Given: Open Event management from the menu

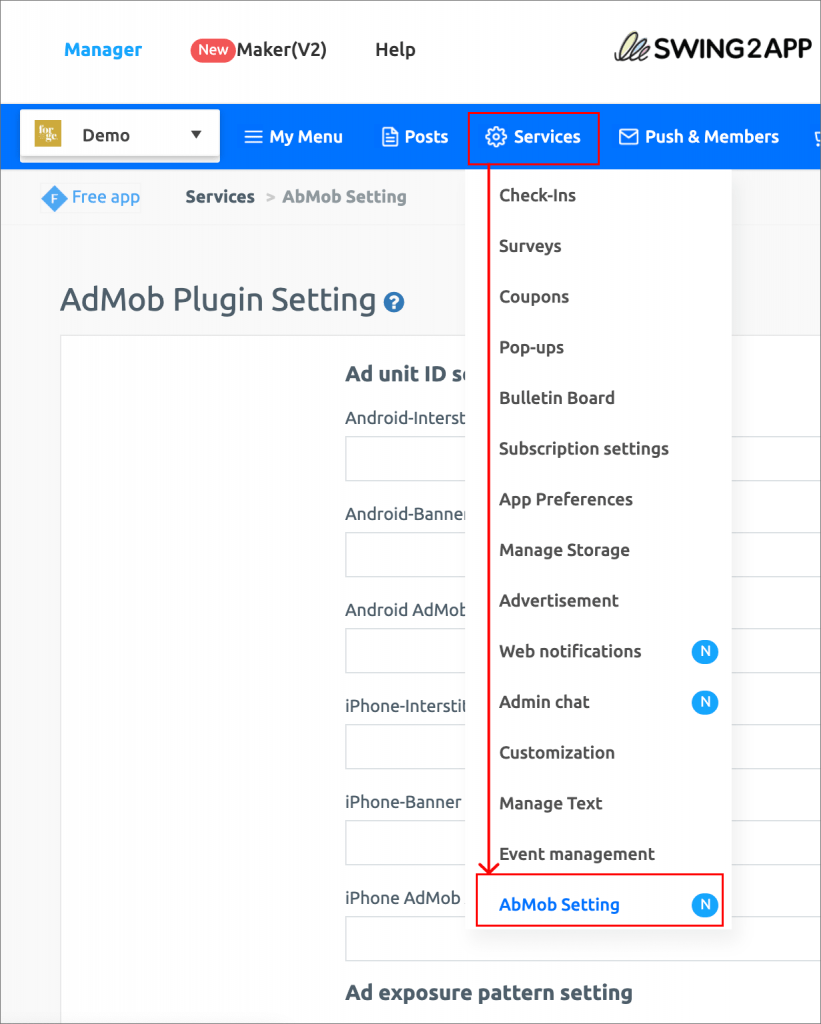Looking at the screenshot, I should pyautogui.click(x=577, y=854).
